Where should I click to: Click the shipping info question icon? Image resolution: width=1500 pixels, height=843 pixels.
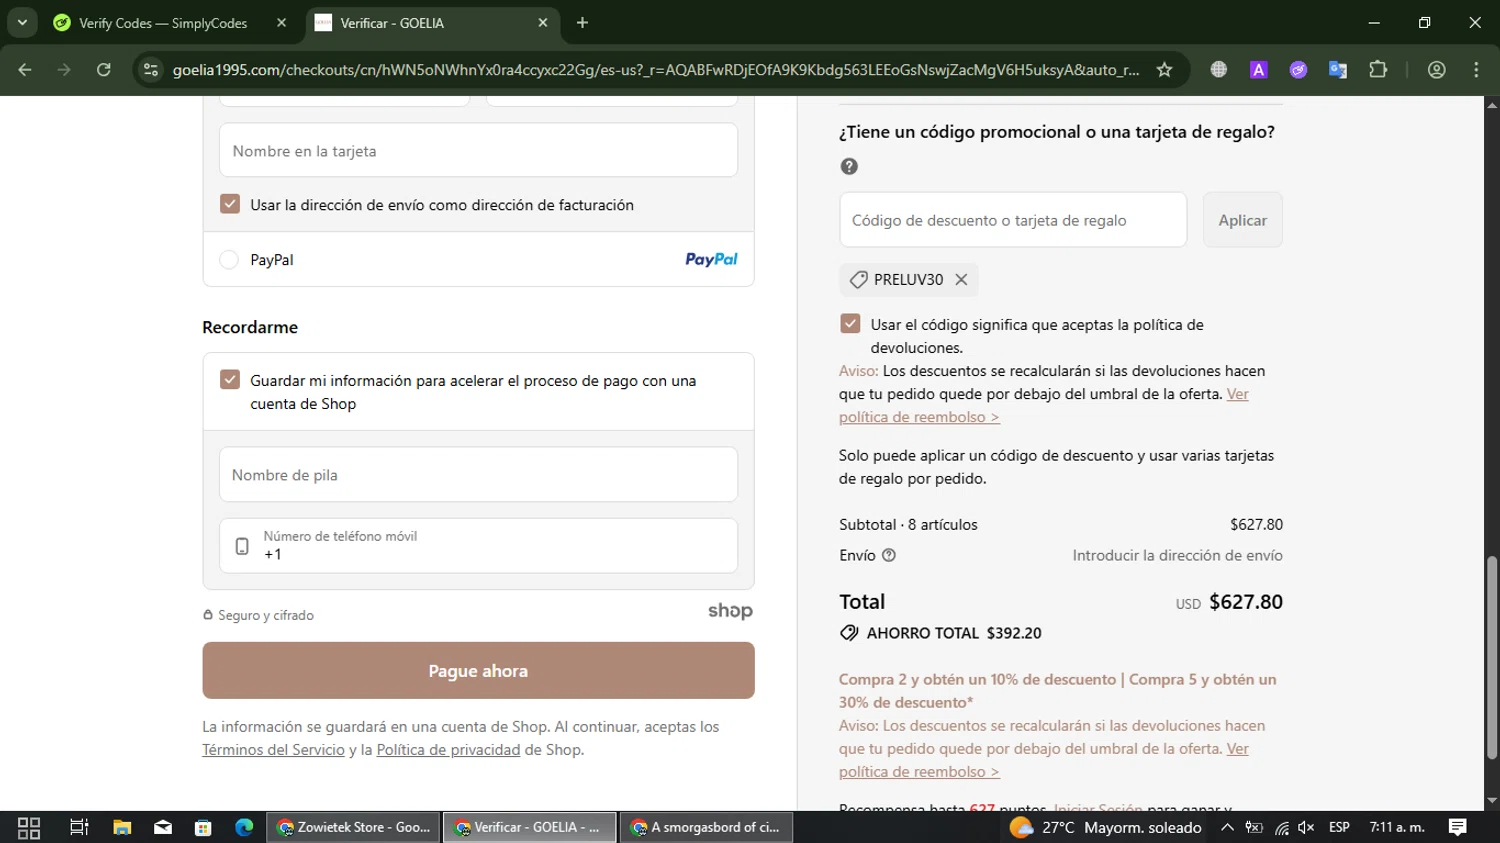point(889,555)
